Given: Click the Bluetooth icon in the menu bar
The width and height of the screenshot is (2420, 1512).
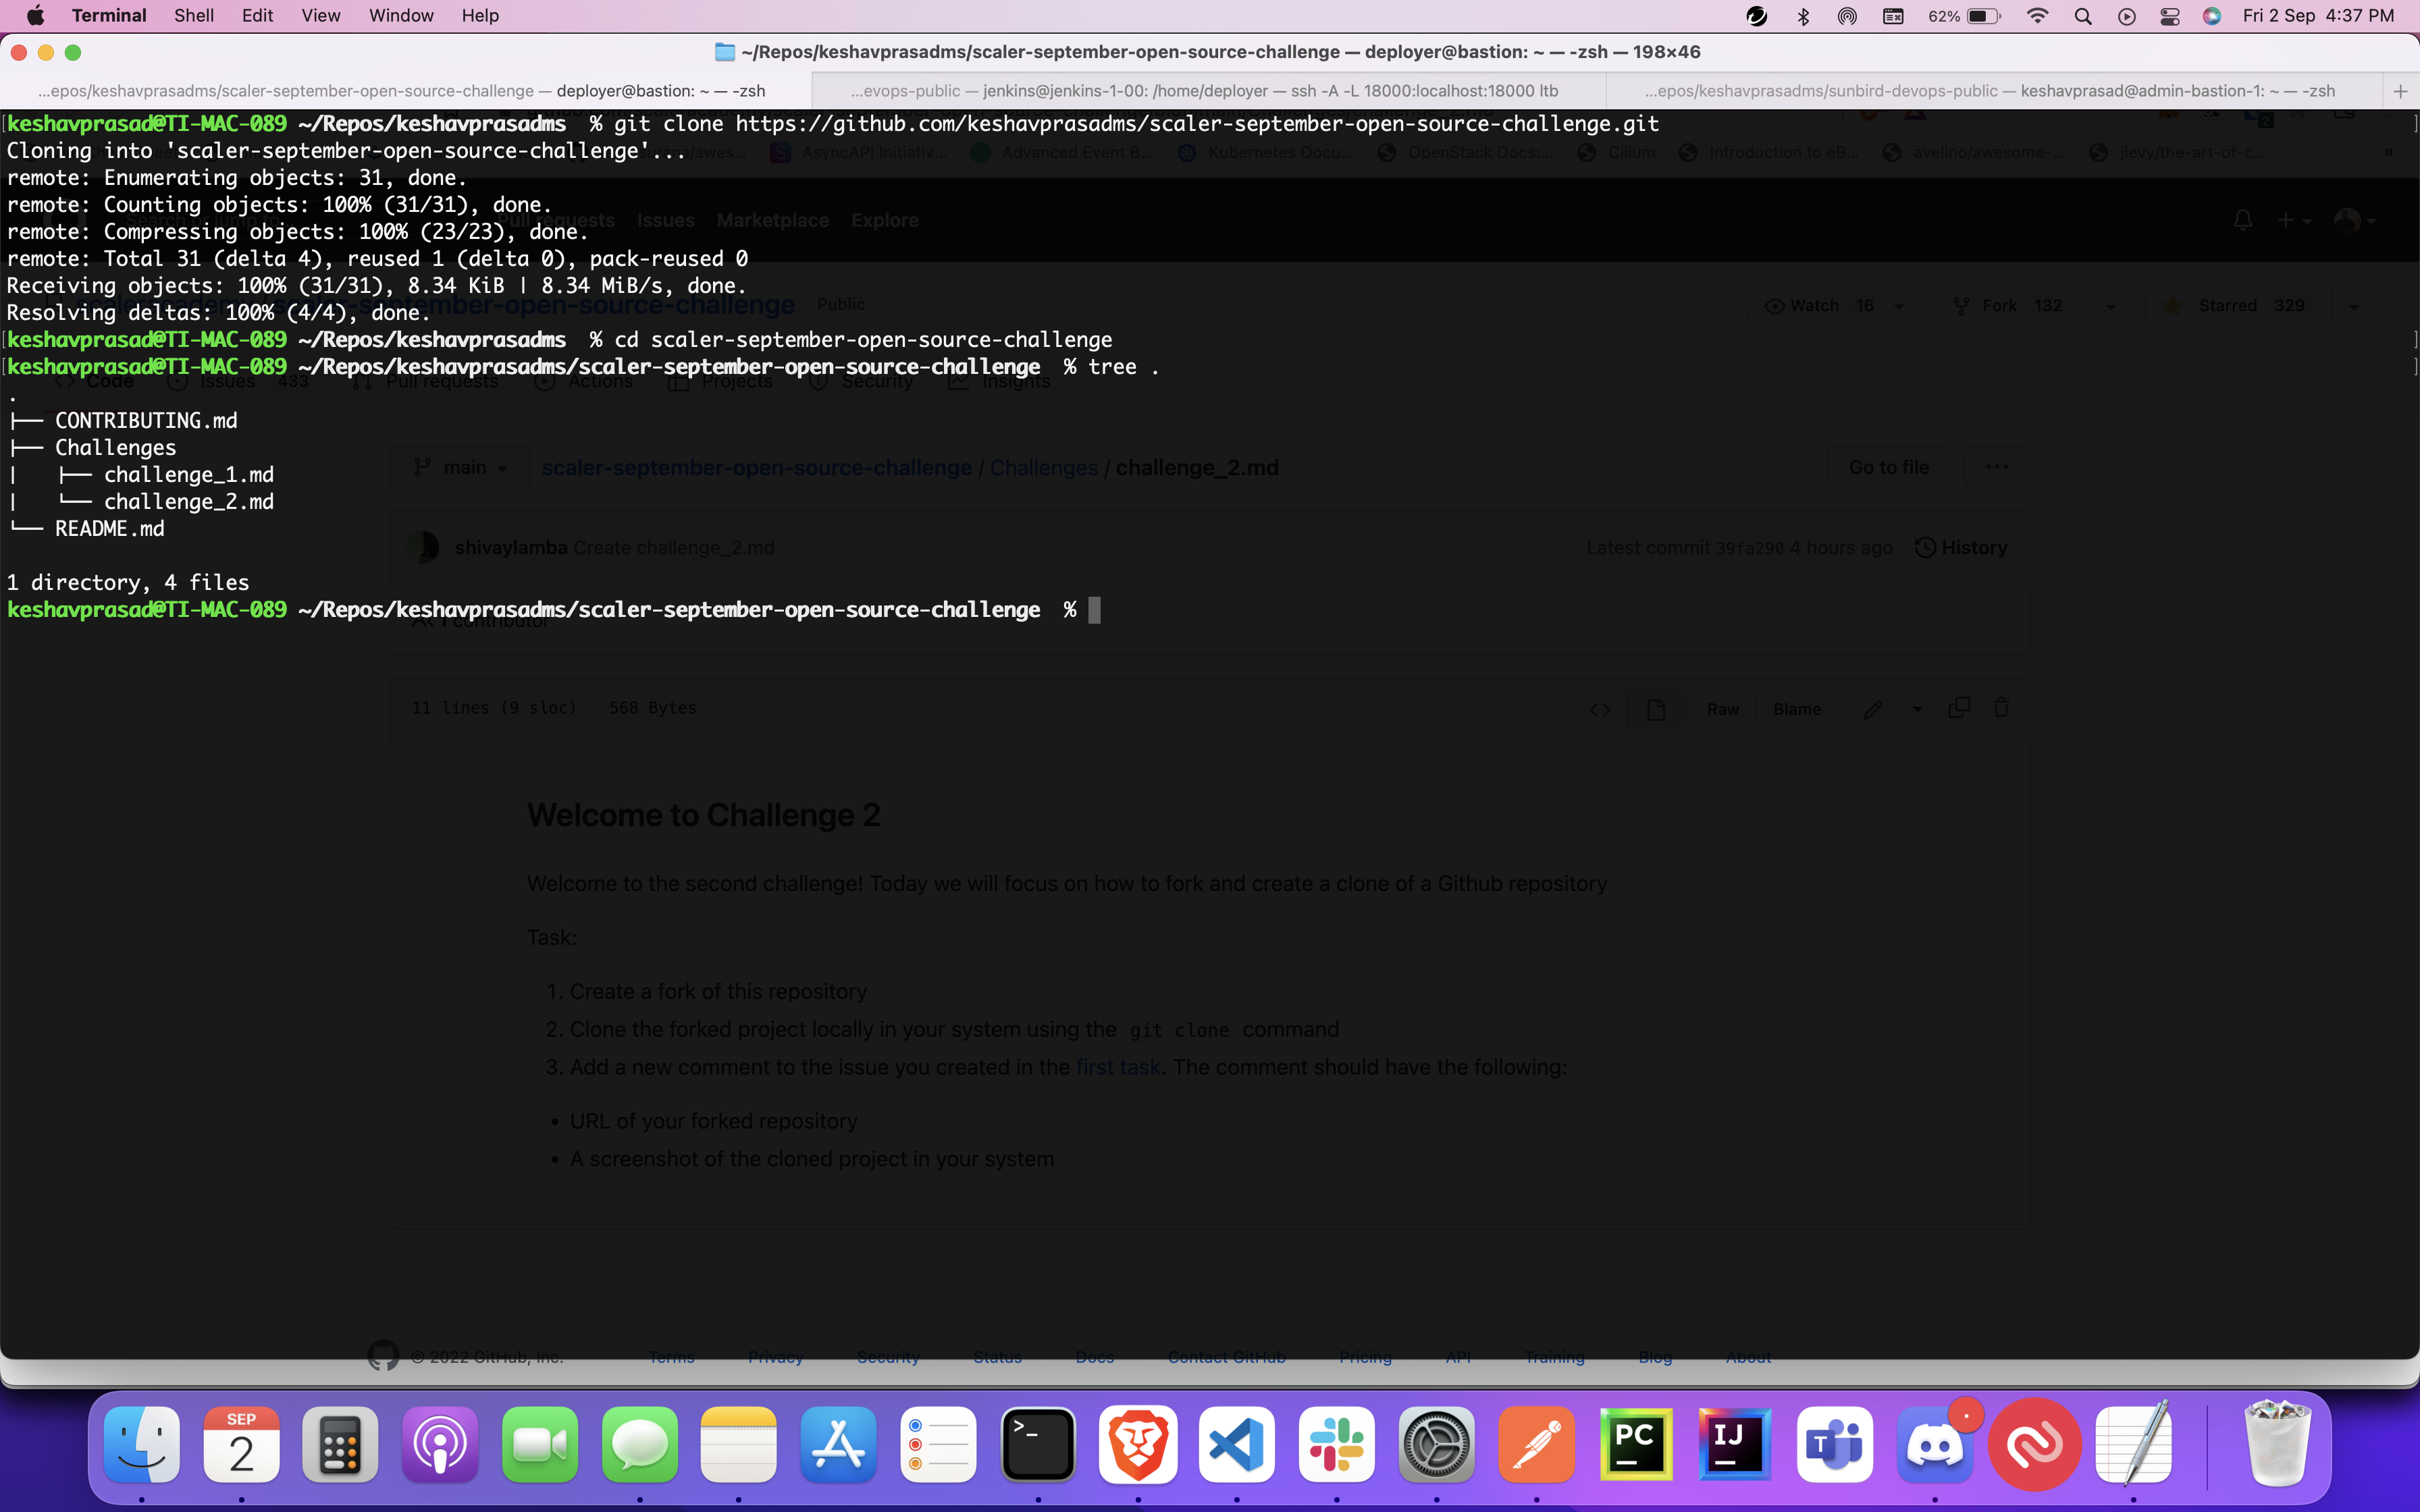Looking at the screenshot, I should (x=1803, y=16).
